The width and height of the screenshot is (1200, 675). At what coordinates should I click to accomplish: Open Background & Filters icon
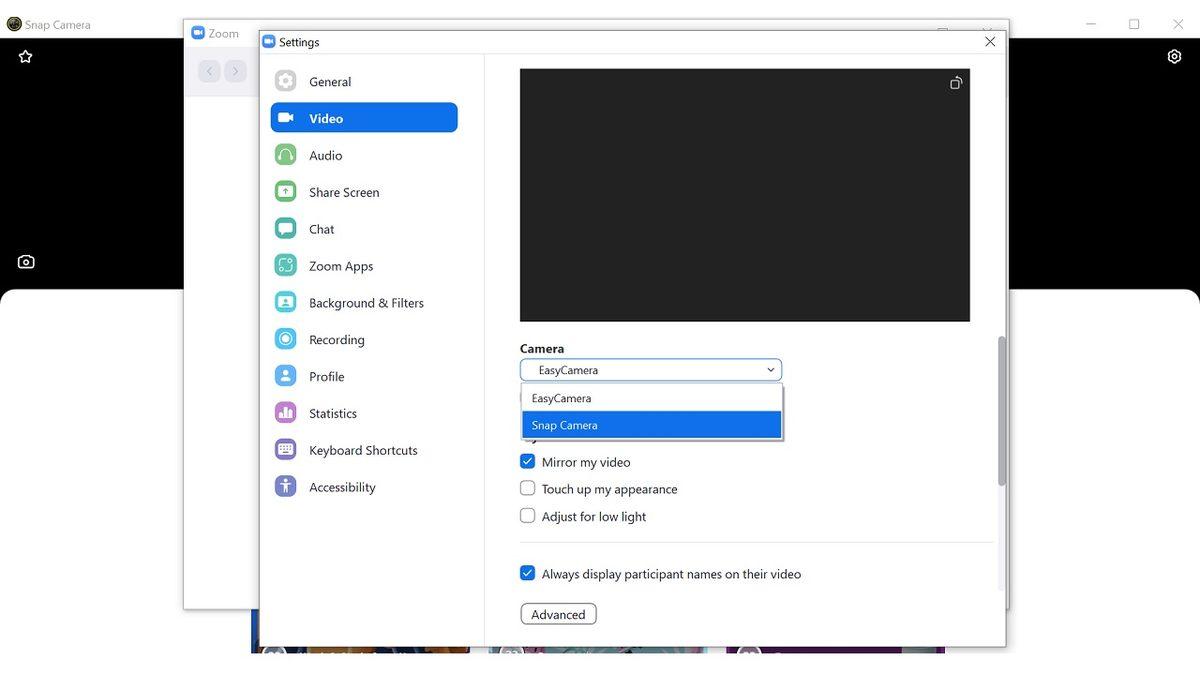286,303
